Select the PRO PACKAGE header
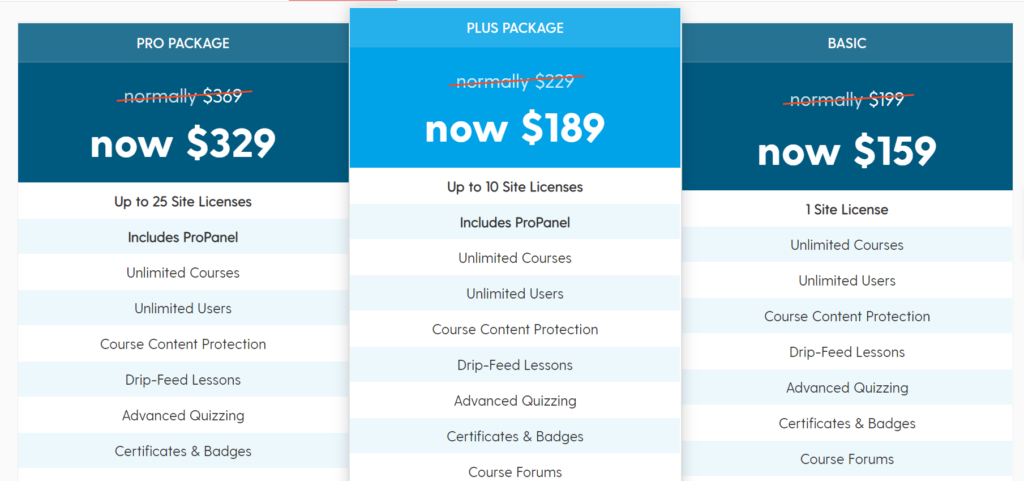The width and height of the screenshot is (1024, 481). (x=183, y=43)
